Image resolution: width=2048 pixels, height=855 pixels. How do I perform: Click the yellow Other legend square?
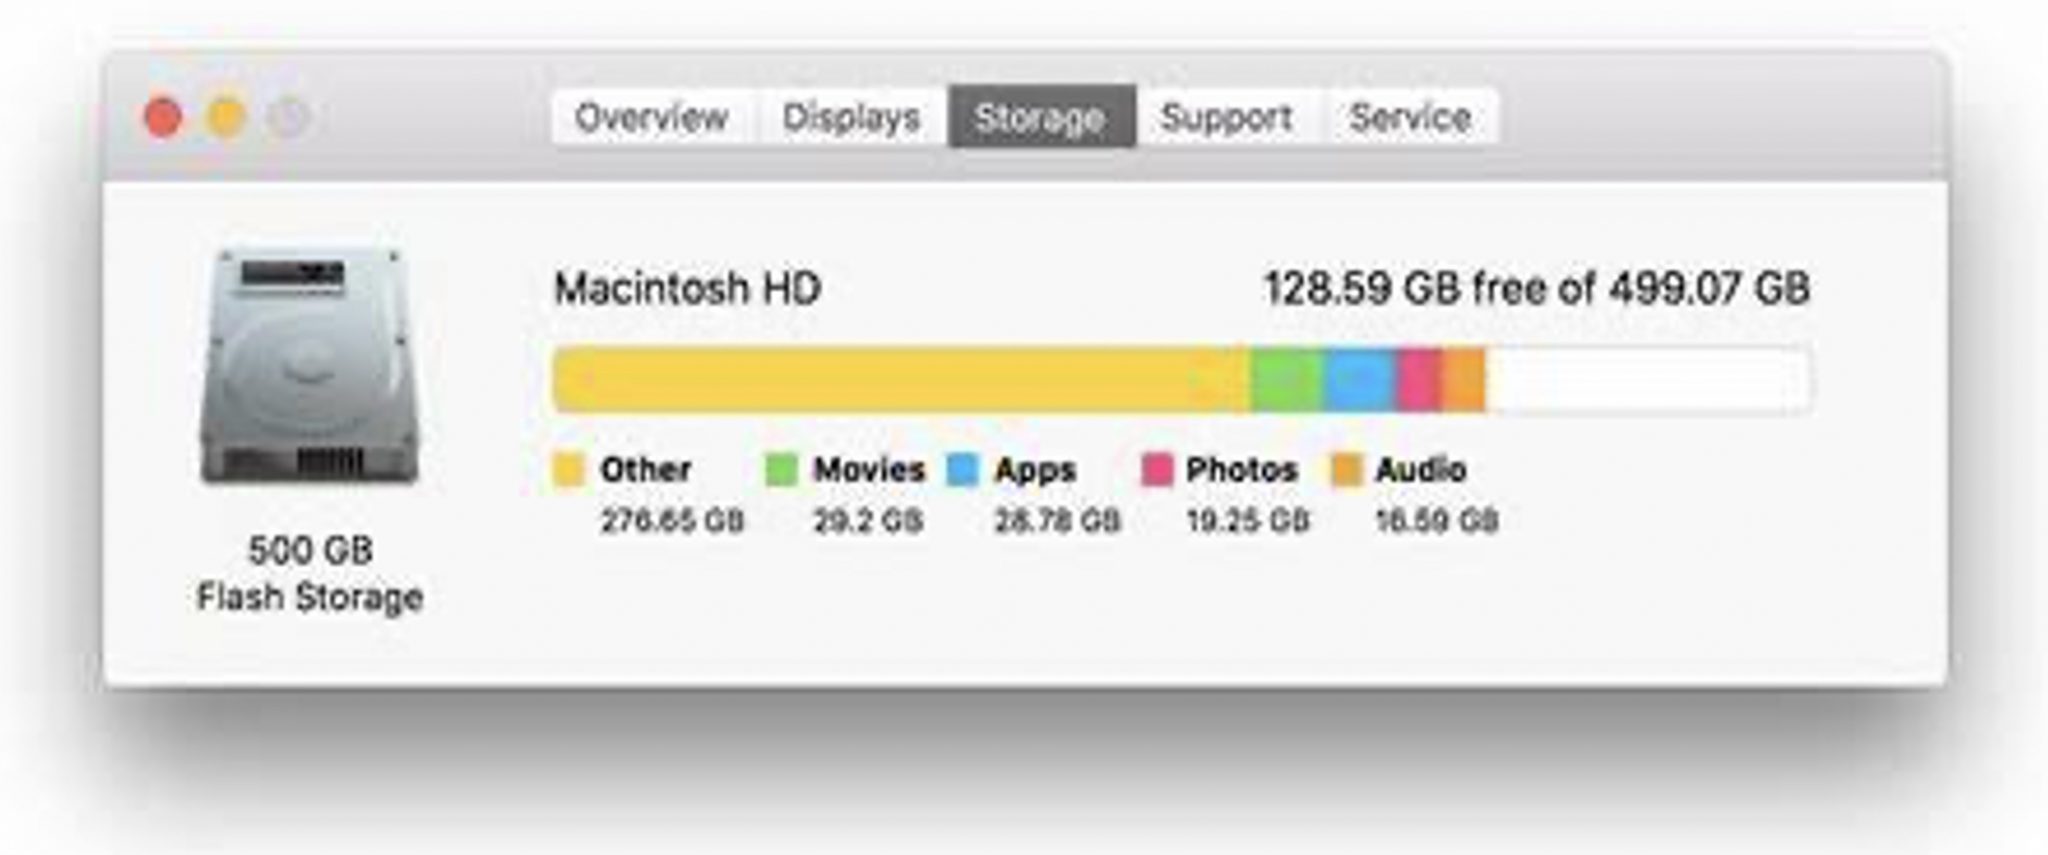(x=569, y=469)
